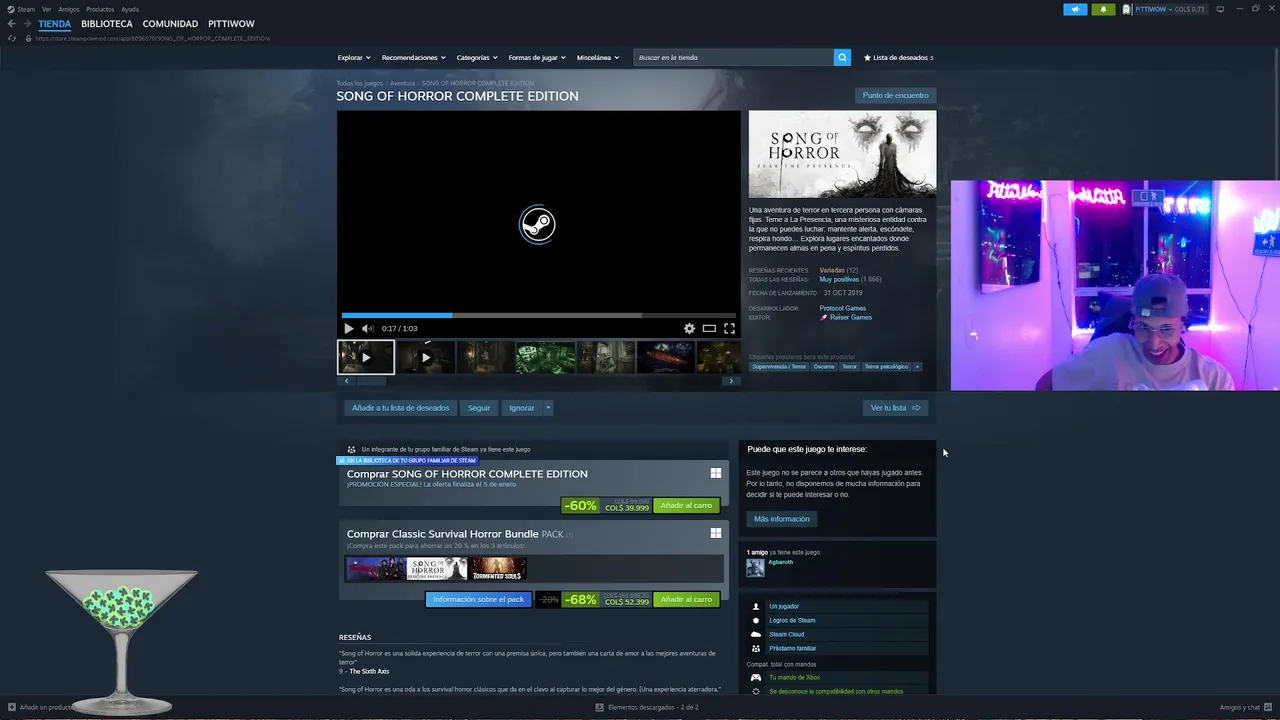
Task: Click Ver tu lista button
Action: tap(895, 408)
